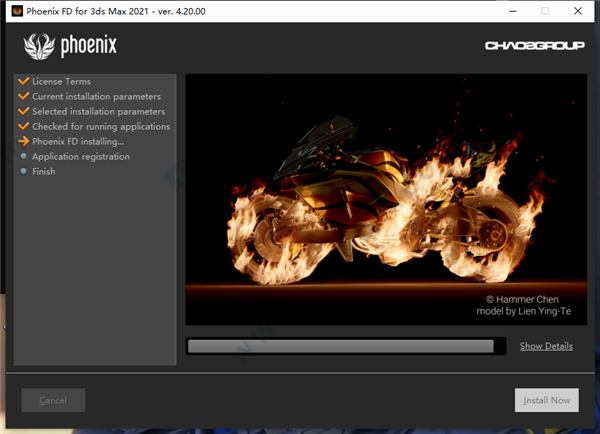Click the checkmark beside License Terms
Image resolution: width=600 pixels, height=434 pixels.
point(23,81)
